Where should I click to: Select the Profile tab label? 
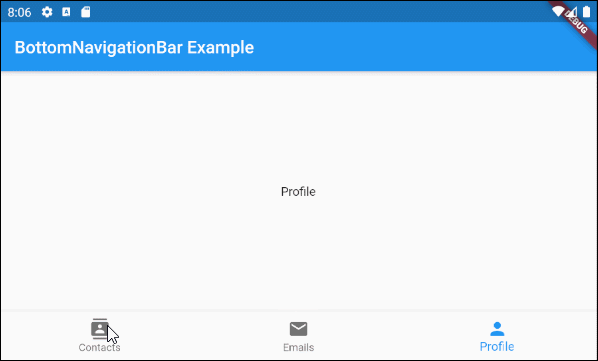coord(497,347)
